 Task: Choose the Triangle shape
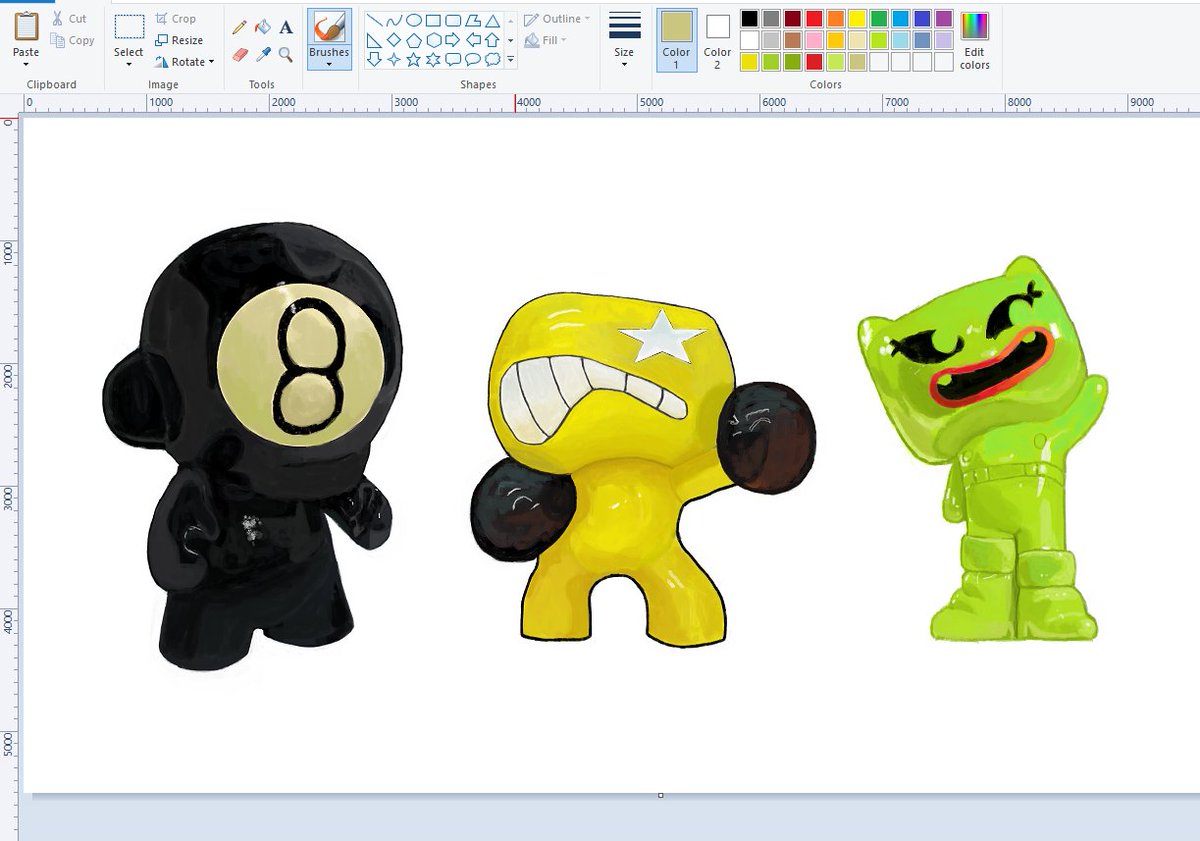click(492, 20)
